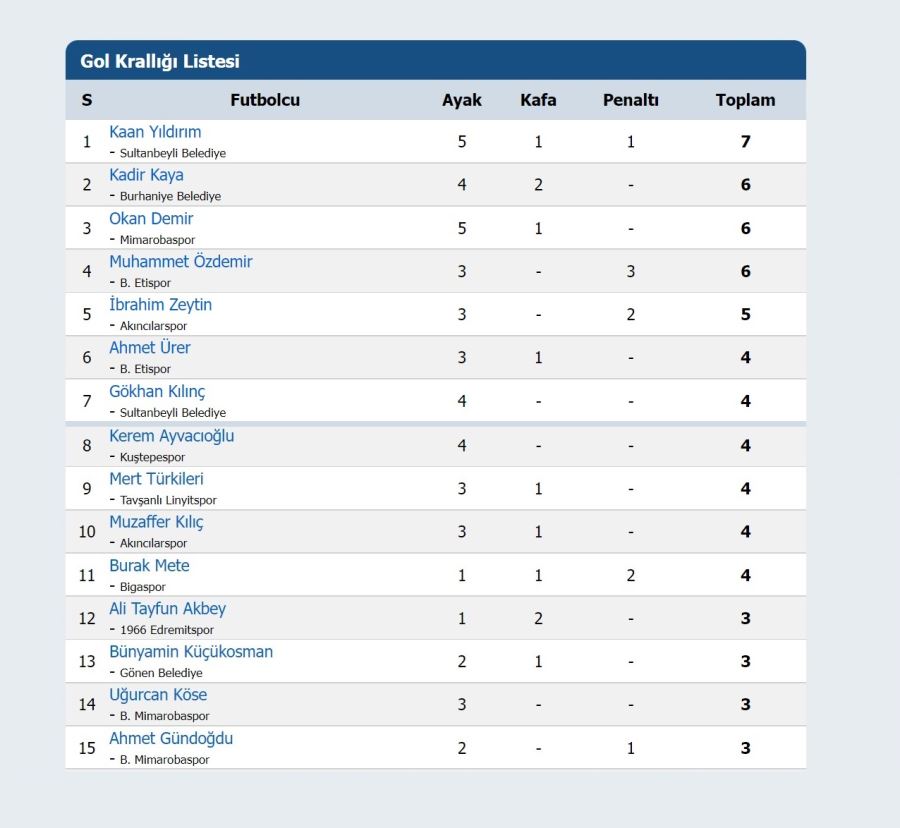Screen dimensions: 900x828
Task: Select Ahmet Gündoğdu player link
Action: pos(171,738)
